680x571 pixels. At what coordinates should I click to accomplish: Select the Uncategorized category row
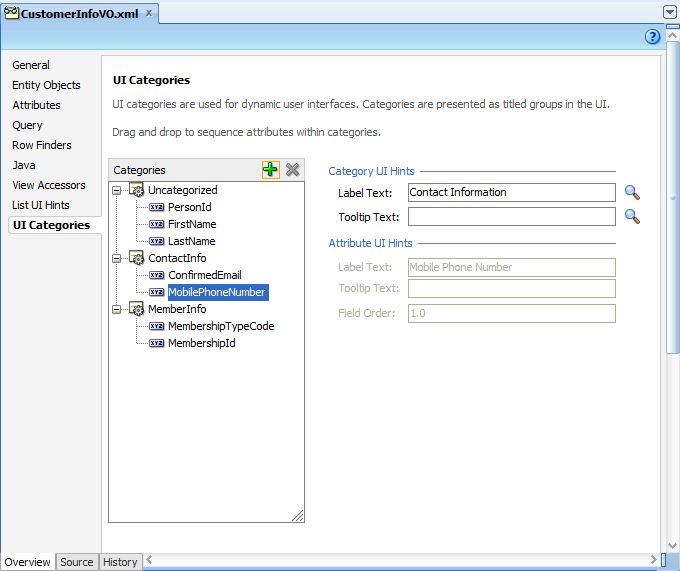point(183,190)
